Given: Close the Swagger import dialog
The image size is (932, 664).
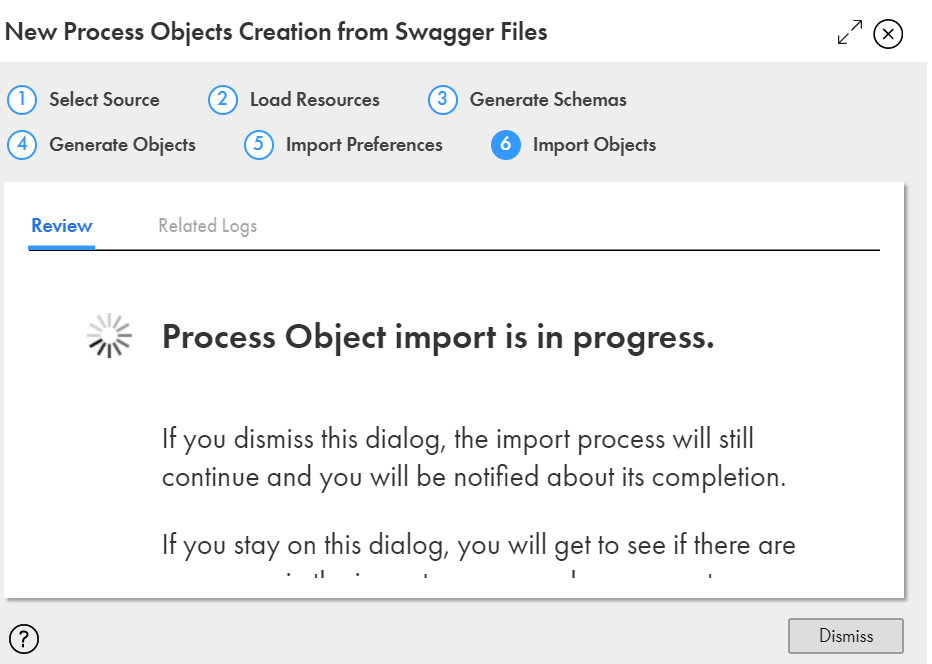Looking at the screenshot, I should [888, 34].
